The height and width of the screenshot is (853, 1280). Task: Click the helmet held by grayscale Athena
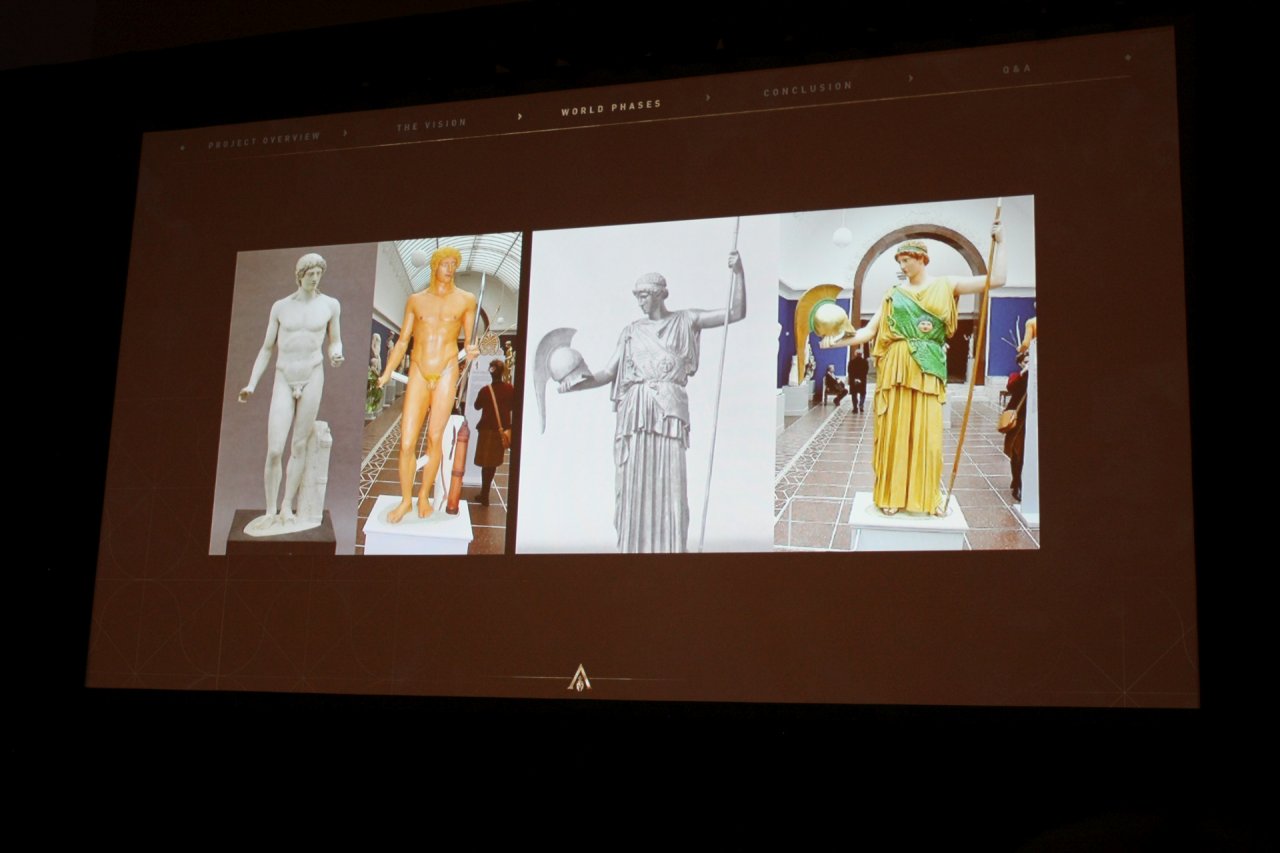point(562,364)
